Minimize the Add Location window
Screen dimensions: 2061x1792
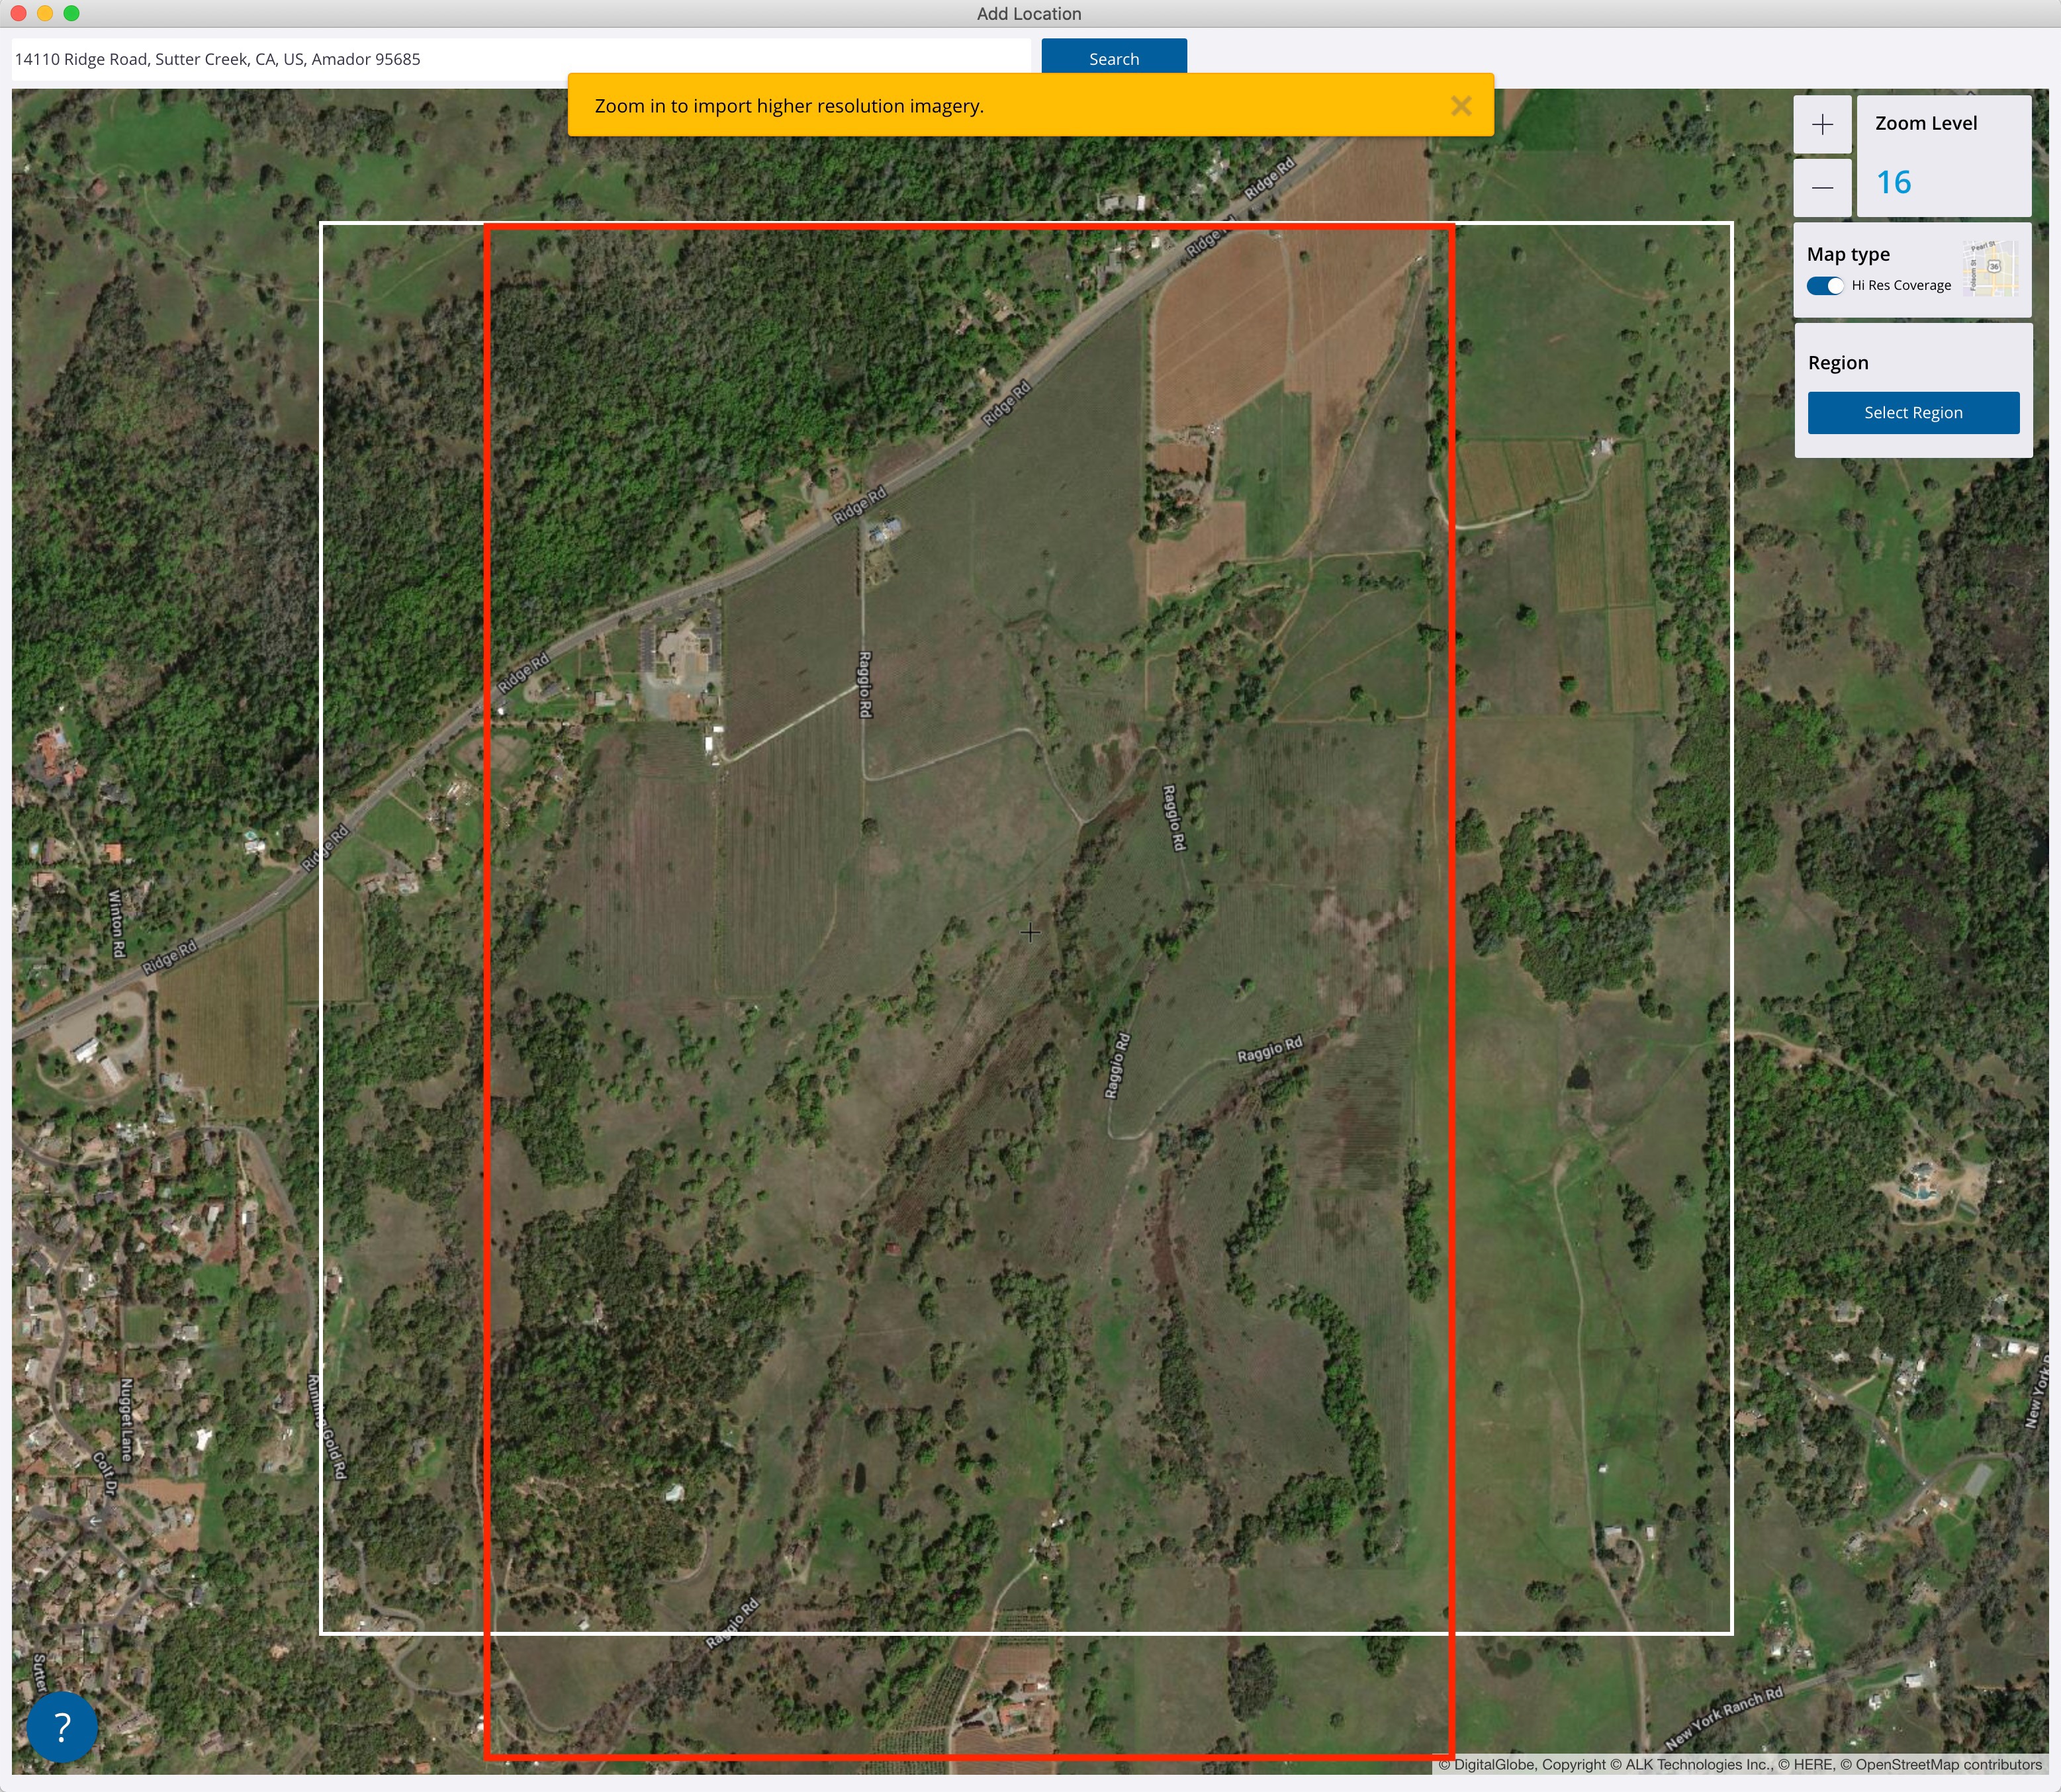44,13
